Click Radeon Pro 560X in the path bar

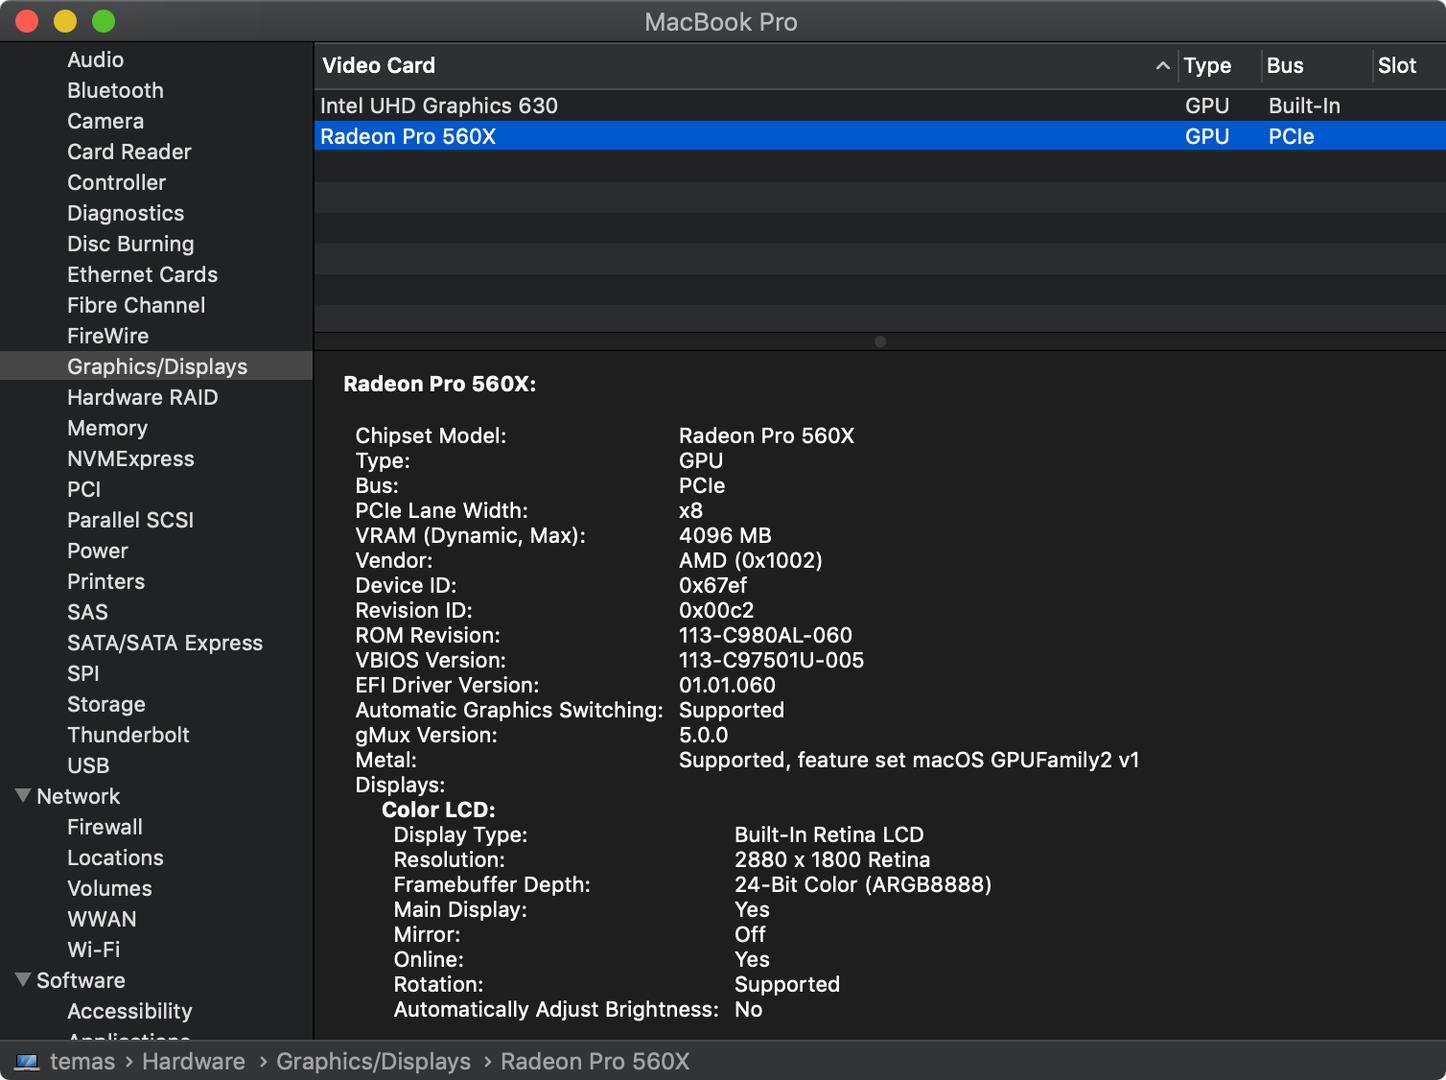click(595, 1062)
